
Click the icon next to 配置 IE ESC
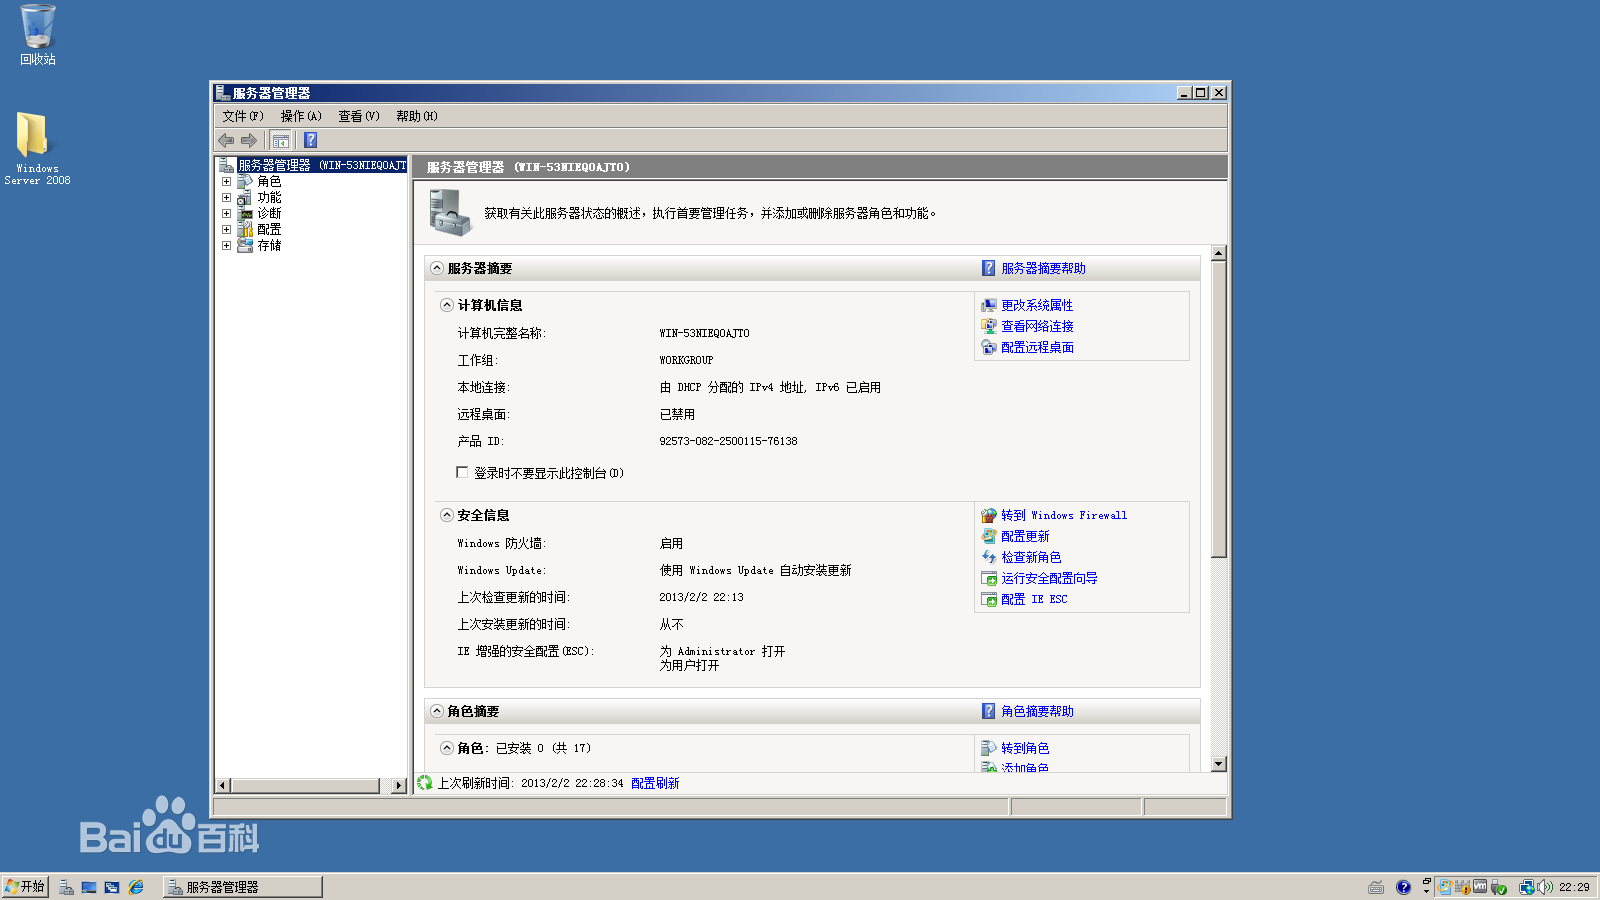[x=989, y=599]
